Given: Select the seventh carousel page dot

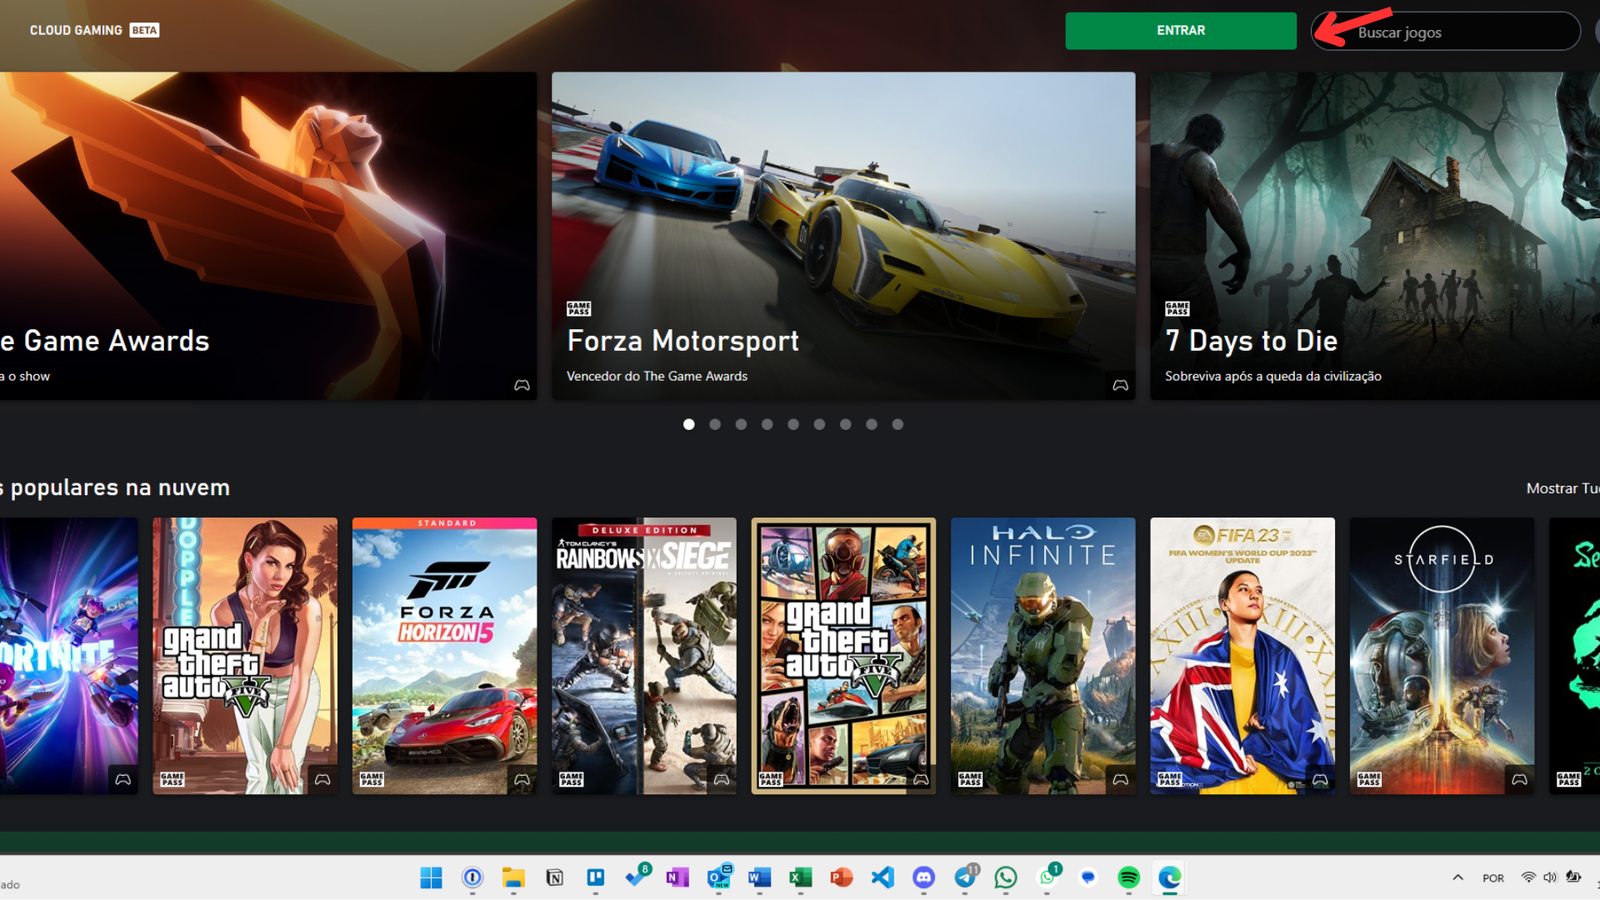Looking at the screenshot, I should coord(845,424).
